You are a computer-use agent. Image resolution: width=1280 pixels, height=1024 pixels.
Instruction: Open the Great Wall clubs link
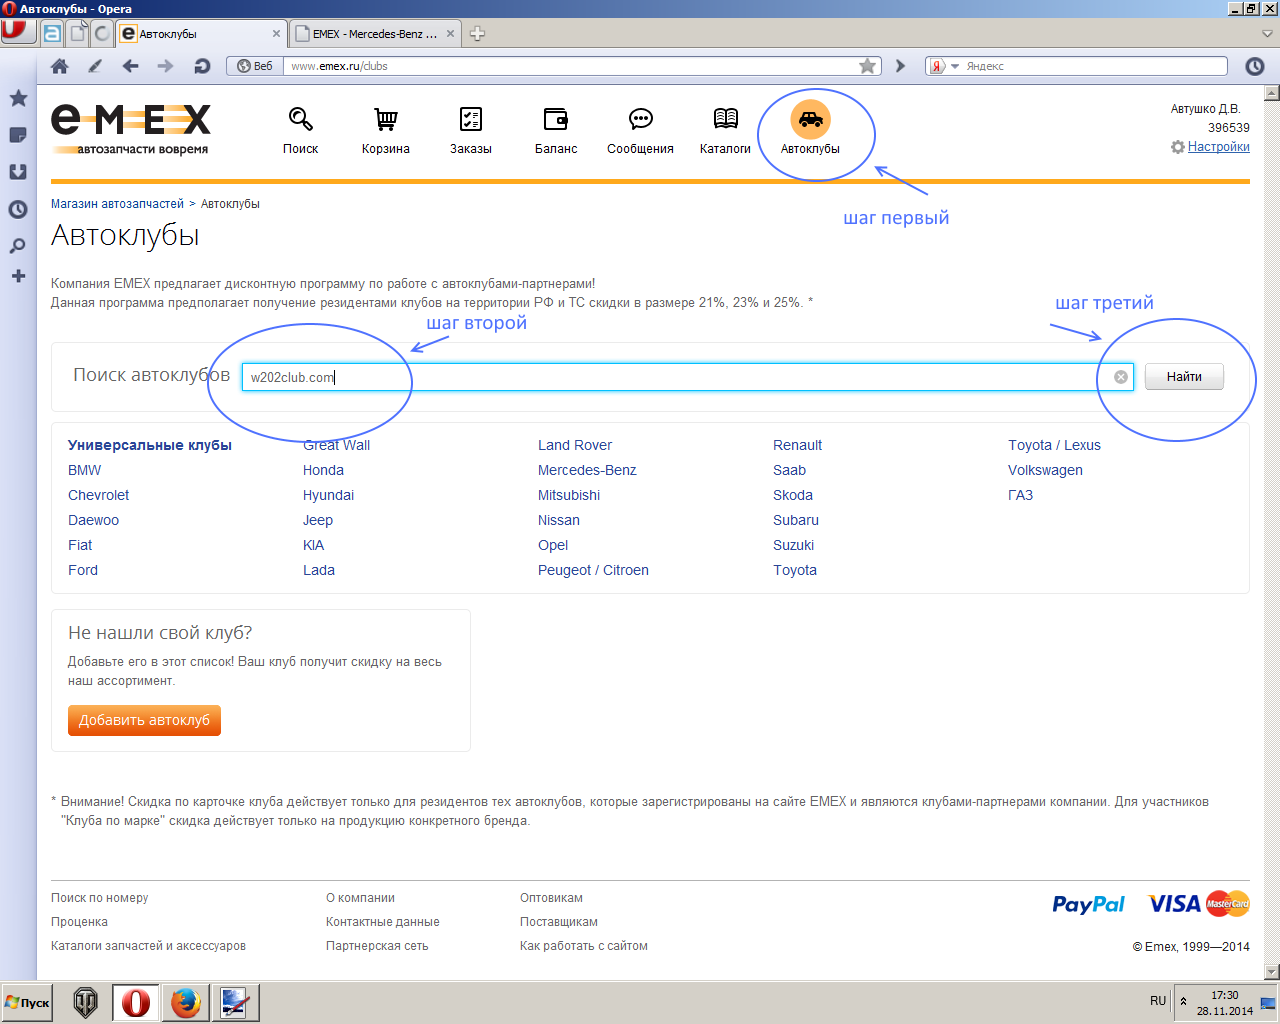(336, 445)
